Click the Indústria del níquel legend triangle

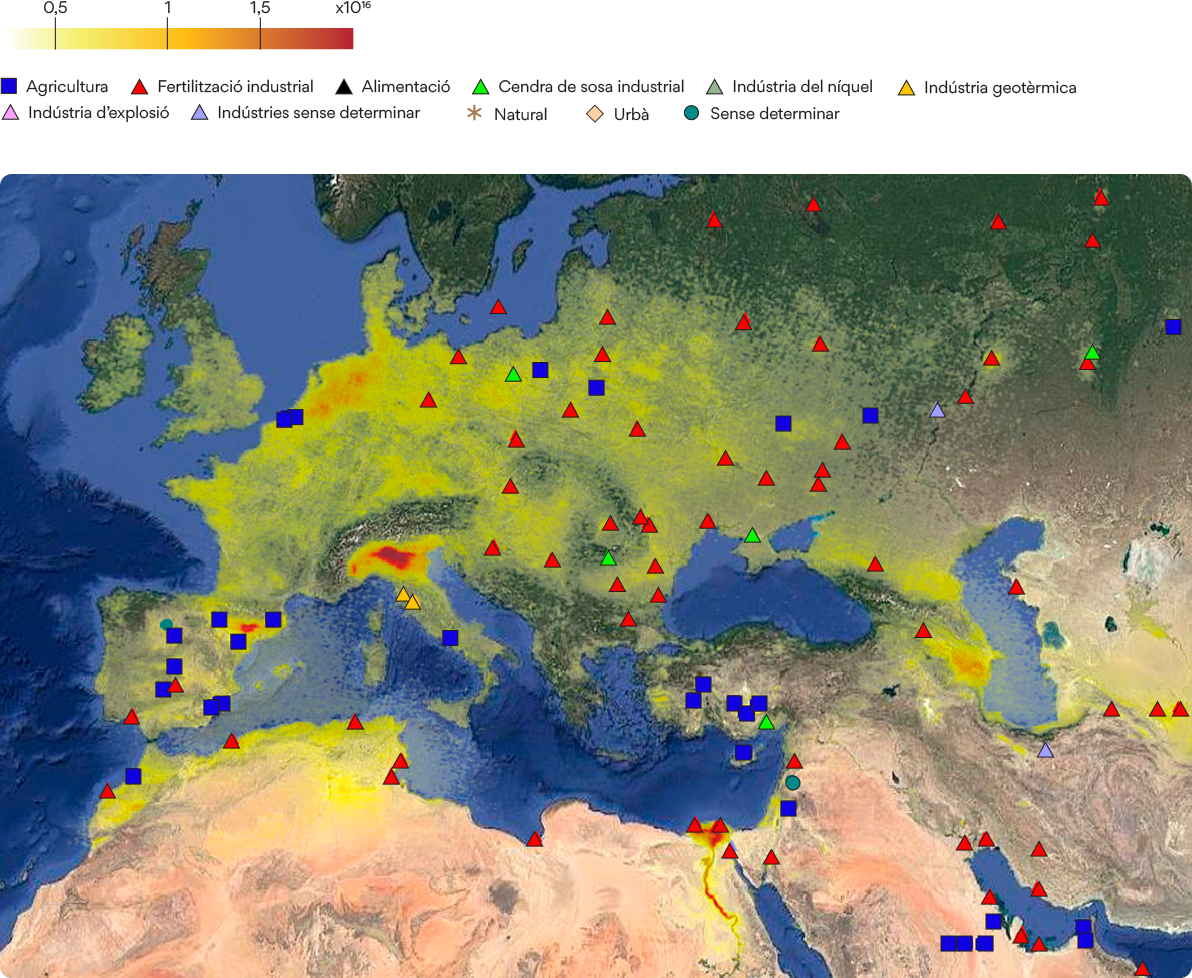(x=715, y=87)
